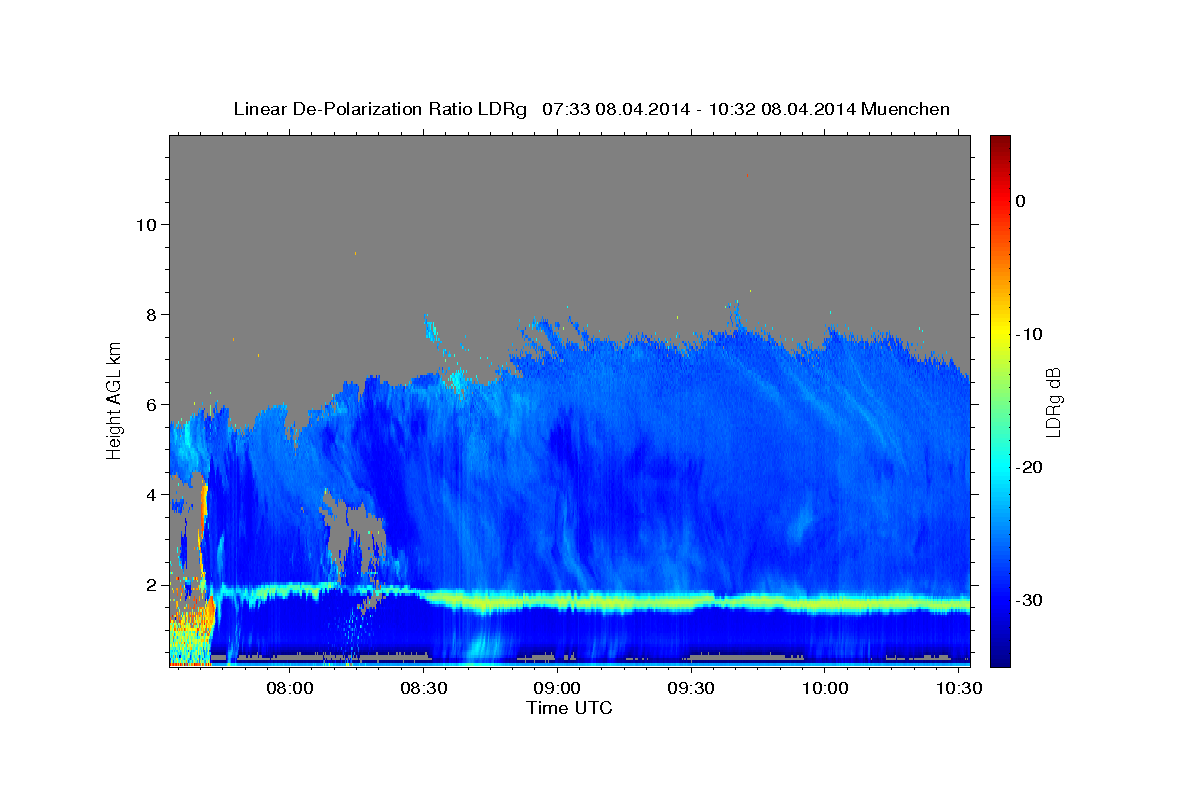Click the height tick label 2
The width and height of the screenshot is (1200, 800).
tap(153, 585)
